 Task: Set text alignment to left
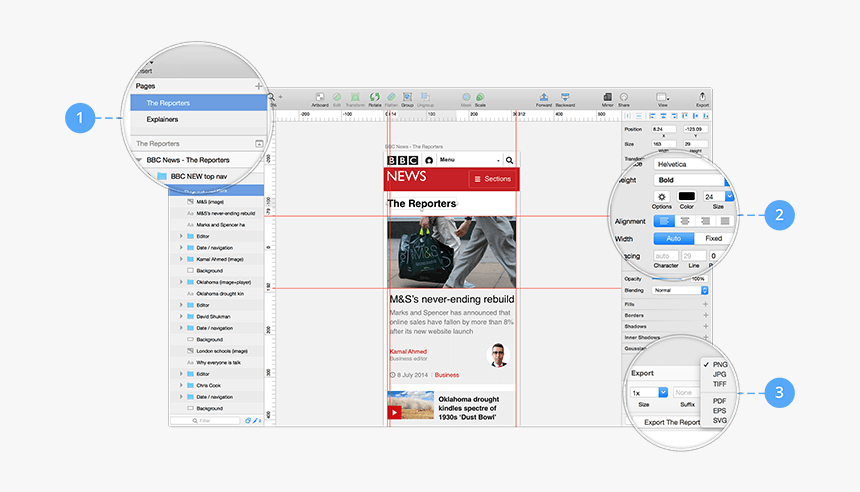(x=664, y=221)
